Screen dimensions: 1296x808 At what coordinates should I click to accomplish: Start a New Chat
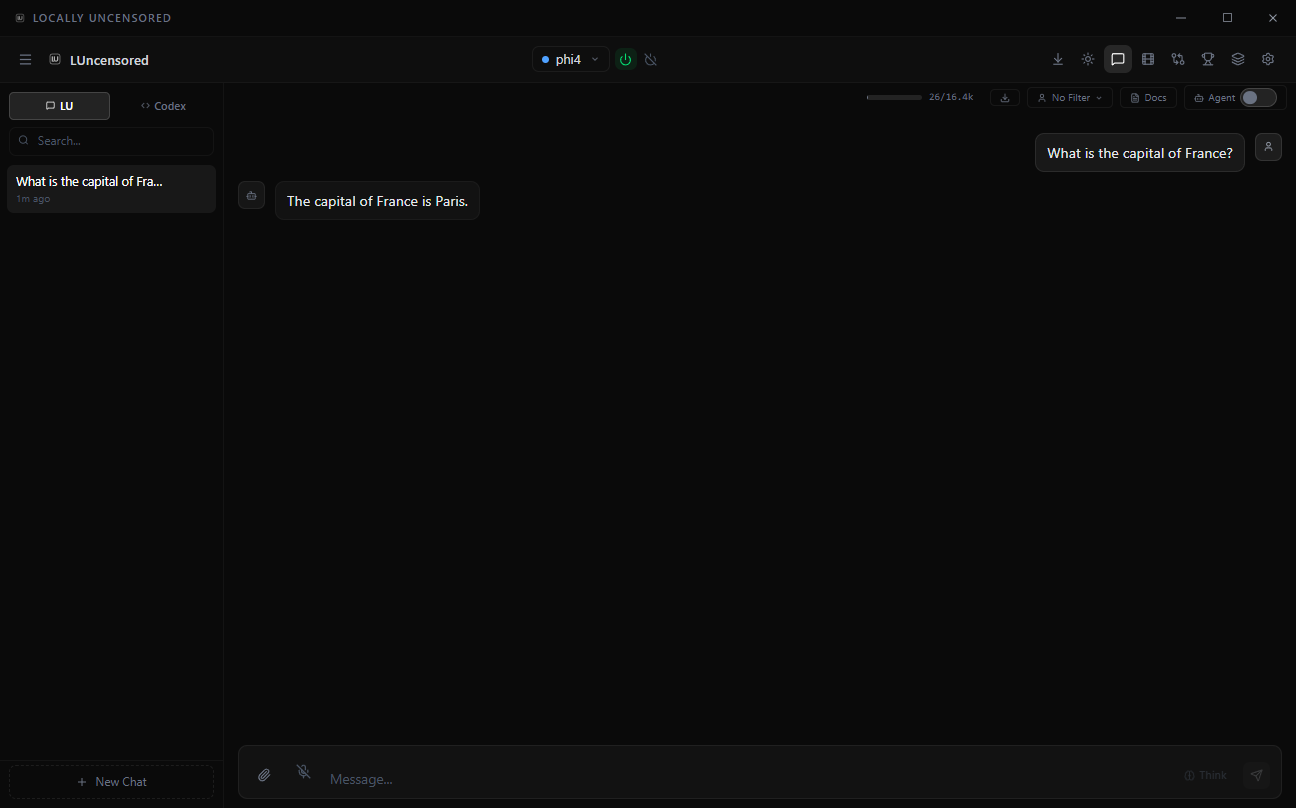point(111,781)
